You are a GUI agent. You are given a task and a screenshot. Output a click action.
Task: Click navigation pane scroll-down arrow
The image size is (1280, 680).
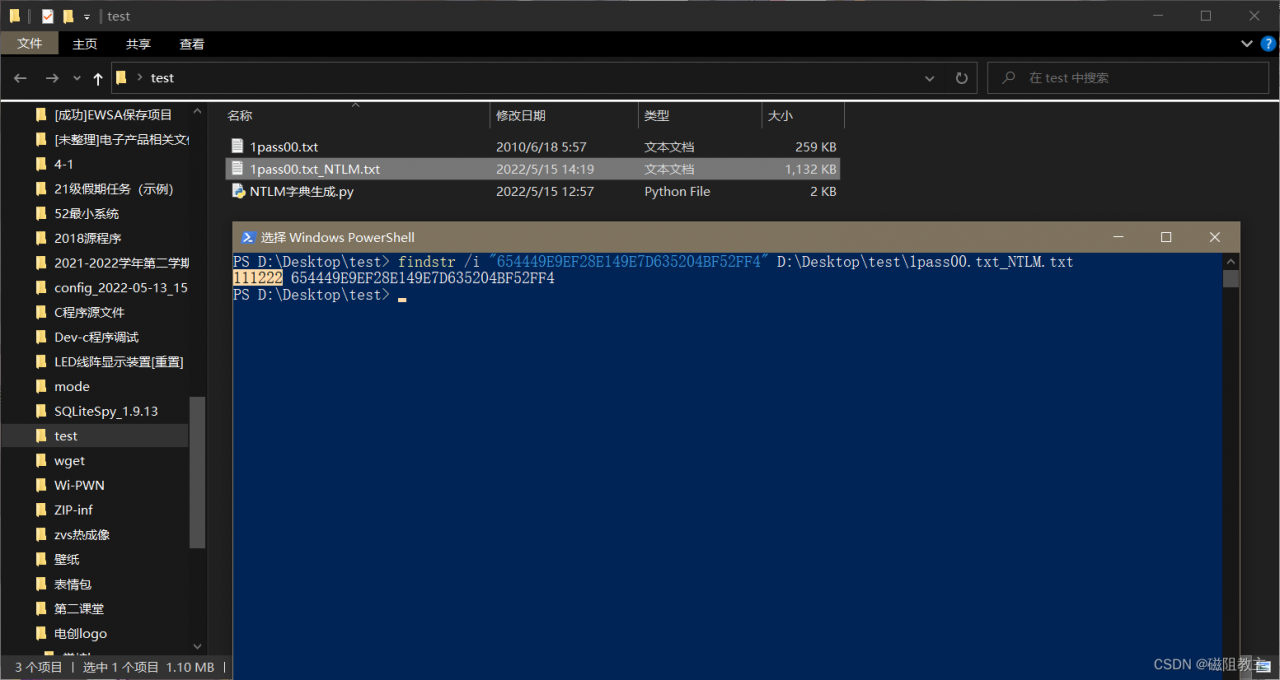tap(197, 646)
